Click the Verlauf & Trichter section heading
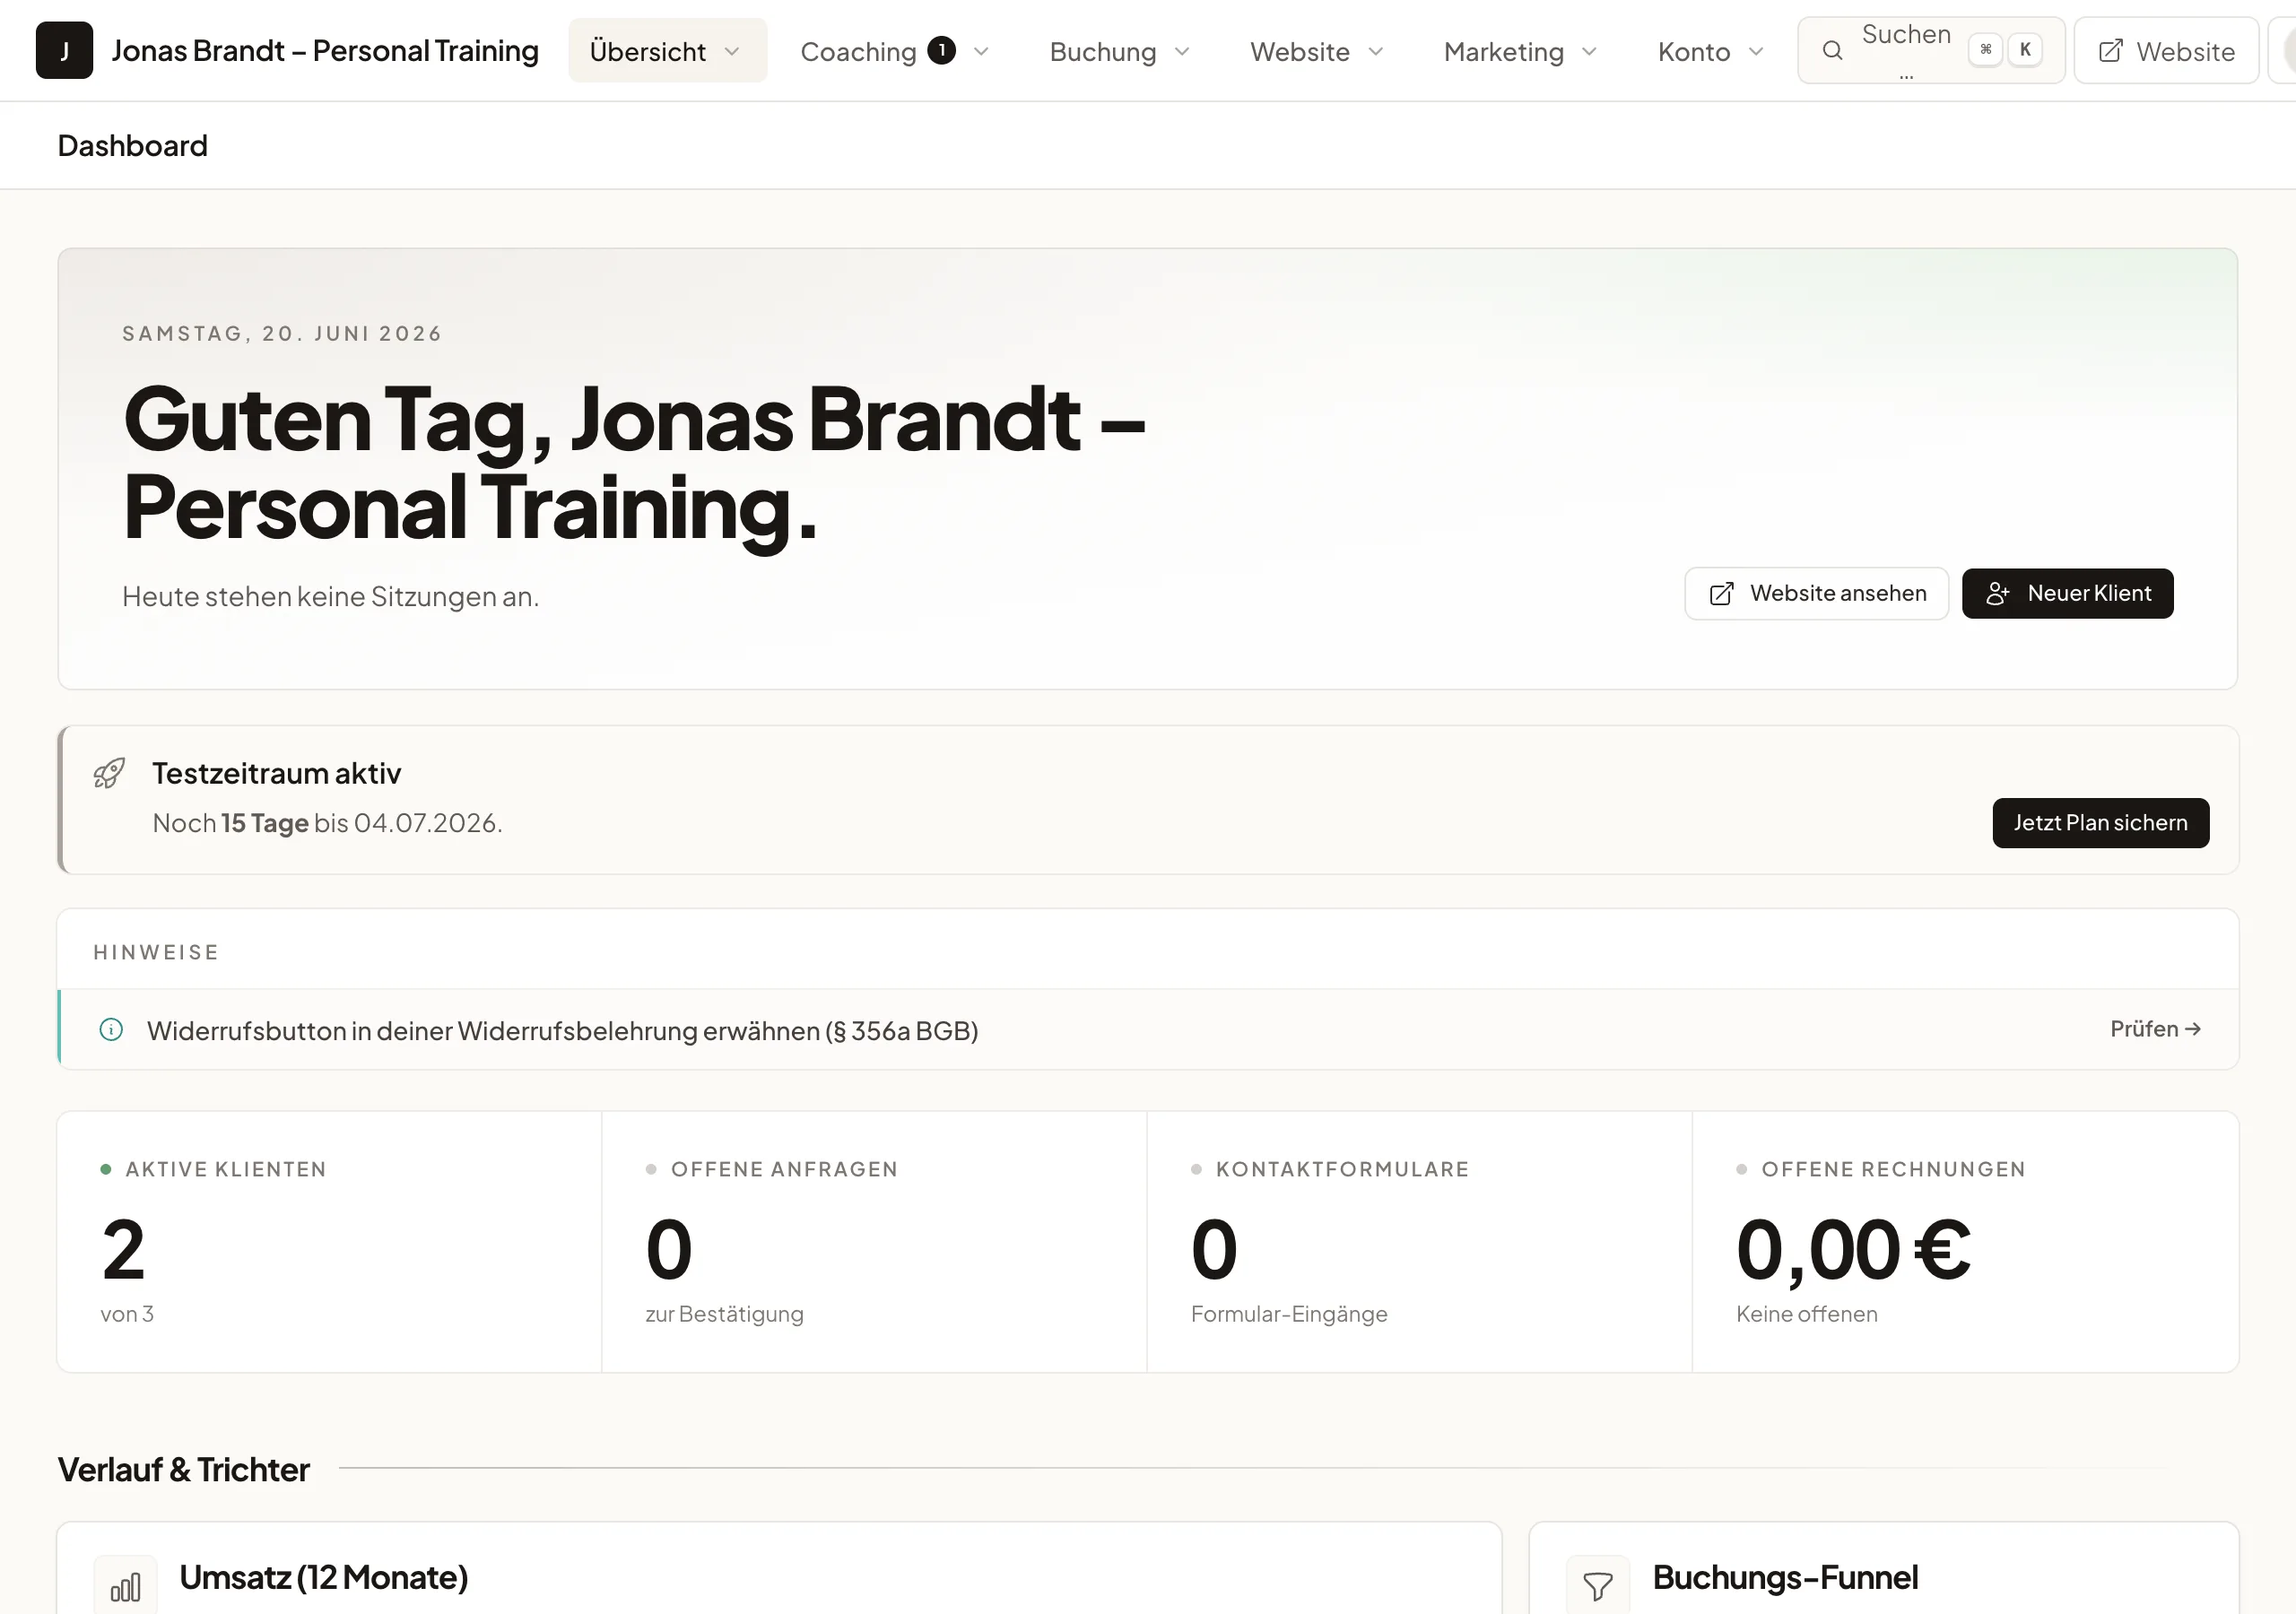Viewport: 2296px width, 1614px height. pyautogui.click(x=184, y=1469)
